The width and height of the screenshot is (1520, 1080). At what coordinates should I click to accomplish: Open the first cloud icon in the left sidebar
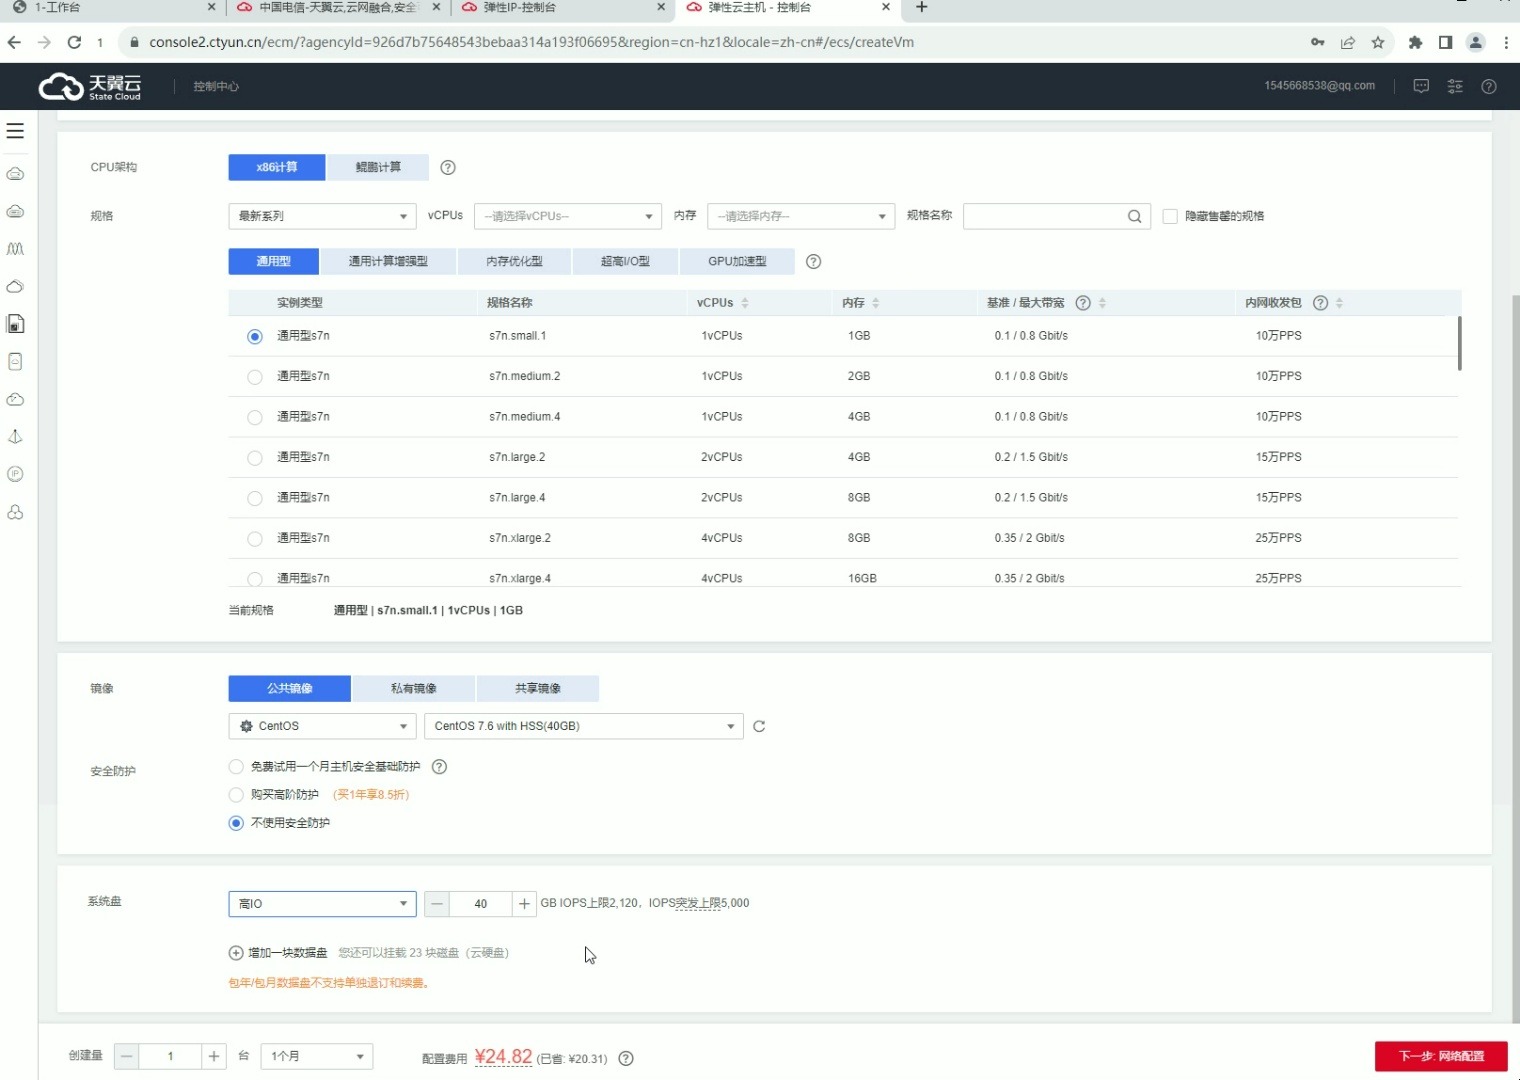15,174
